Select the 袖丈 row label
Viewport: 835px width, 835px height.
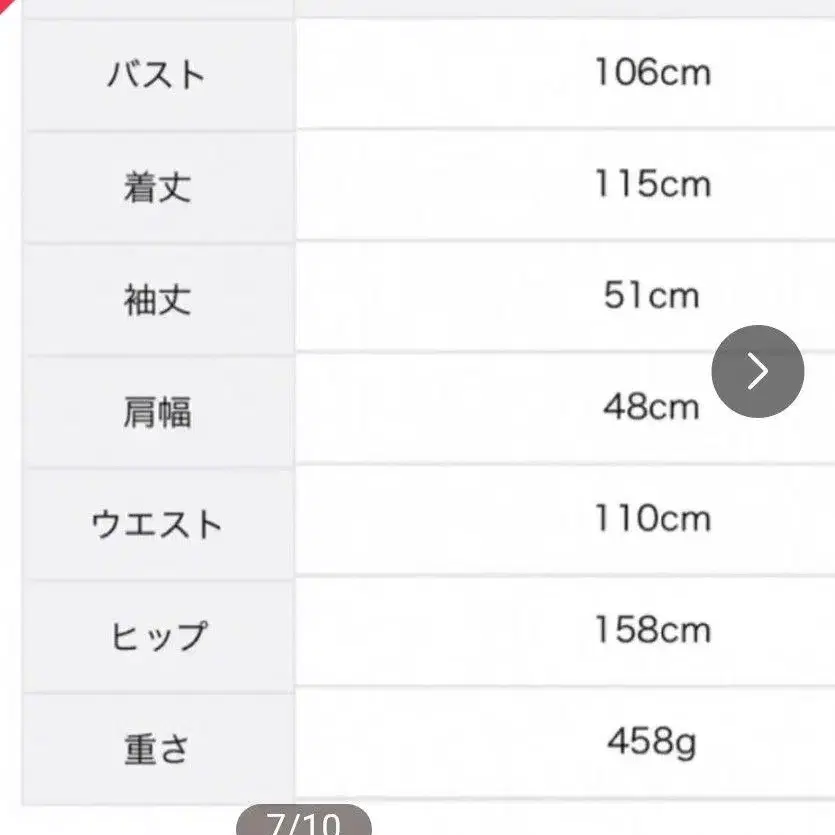tap(157, 298)
